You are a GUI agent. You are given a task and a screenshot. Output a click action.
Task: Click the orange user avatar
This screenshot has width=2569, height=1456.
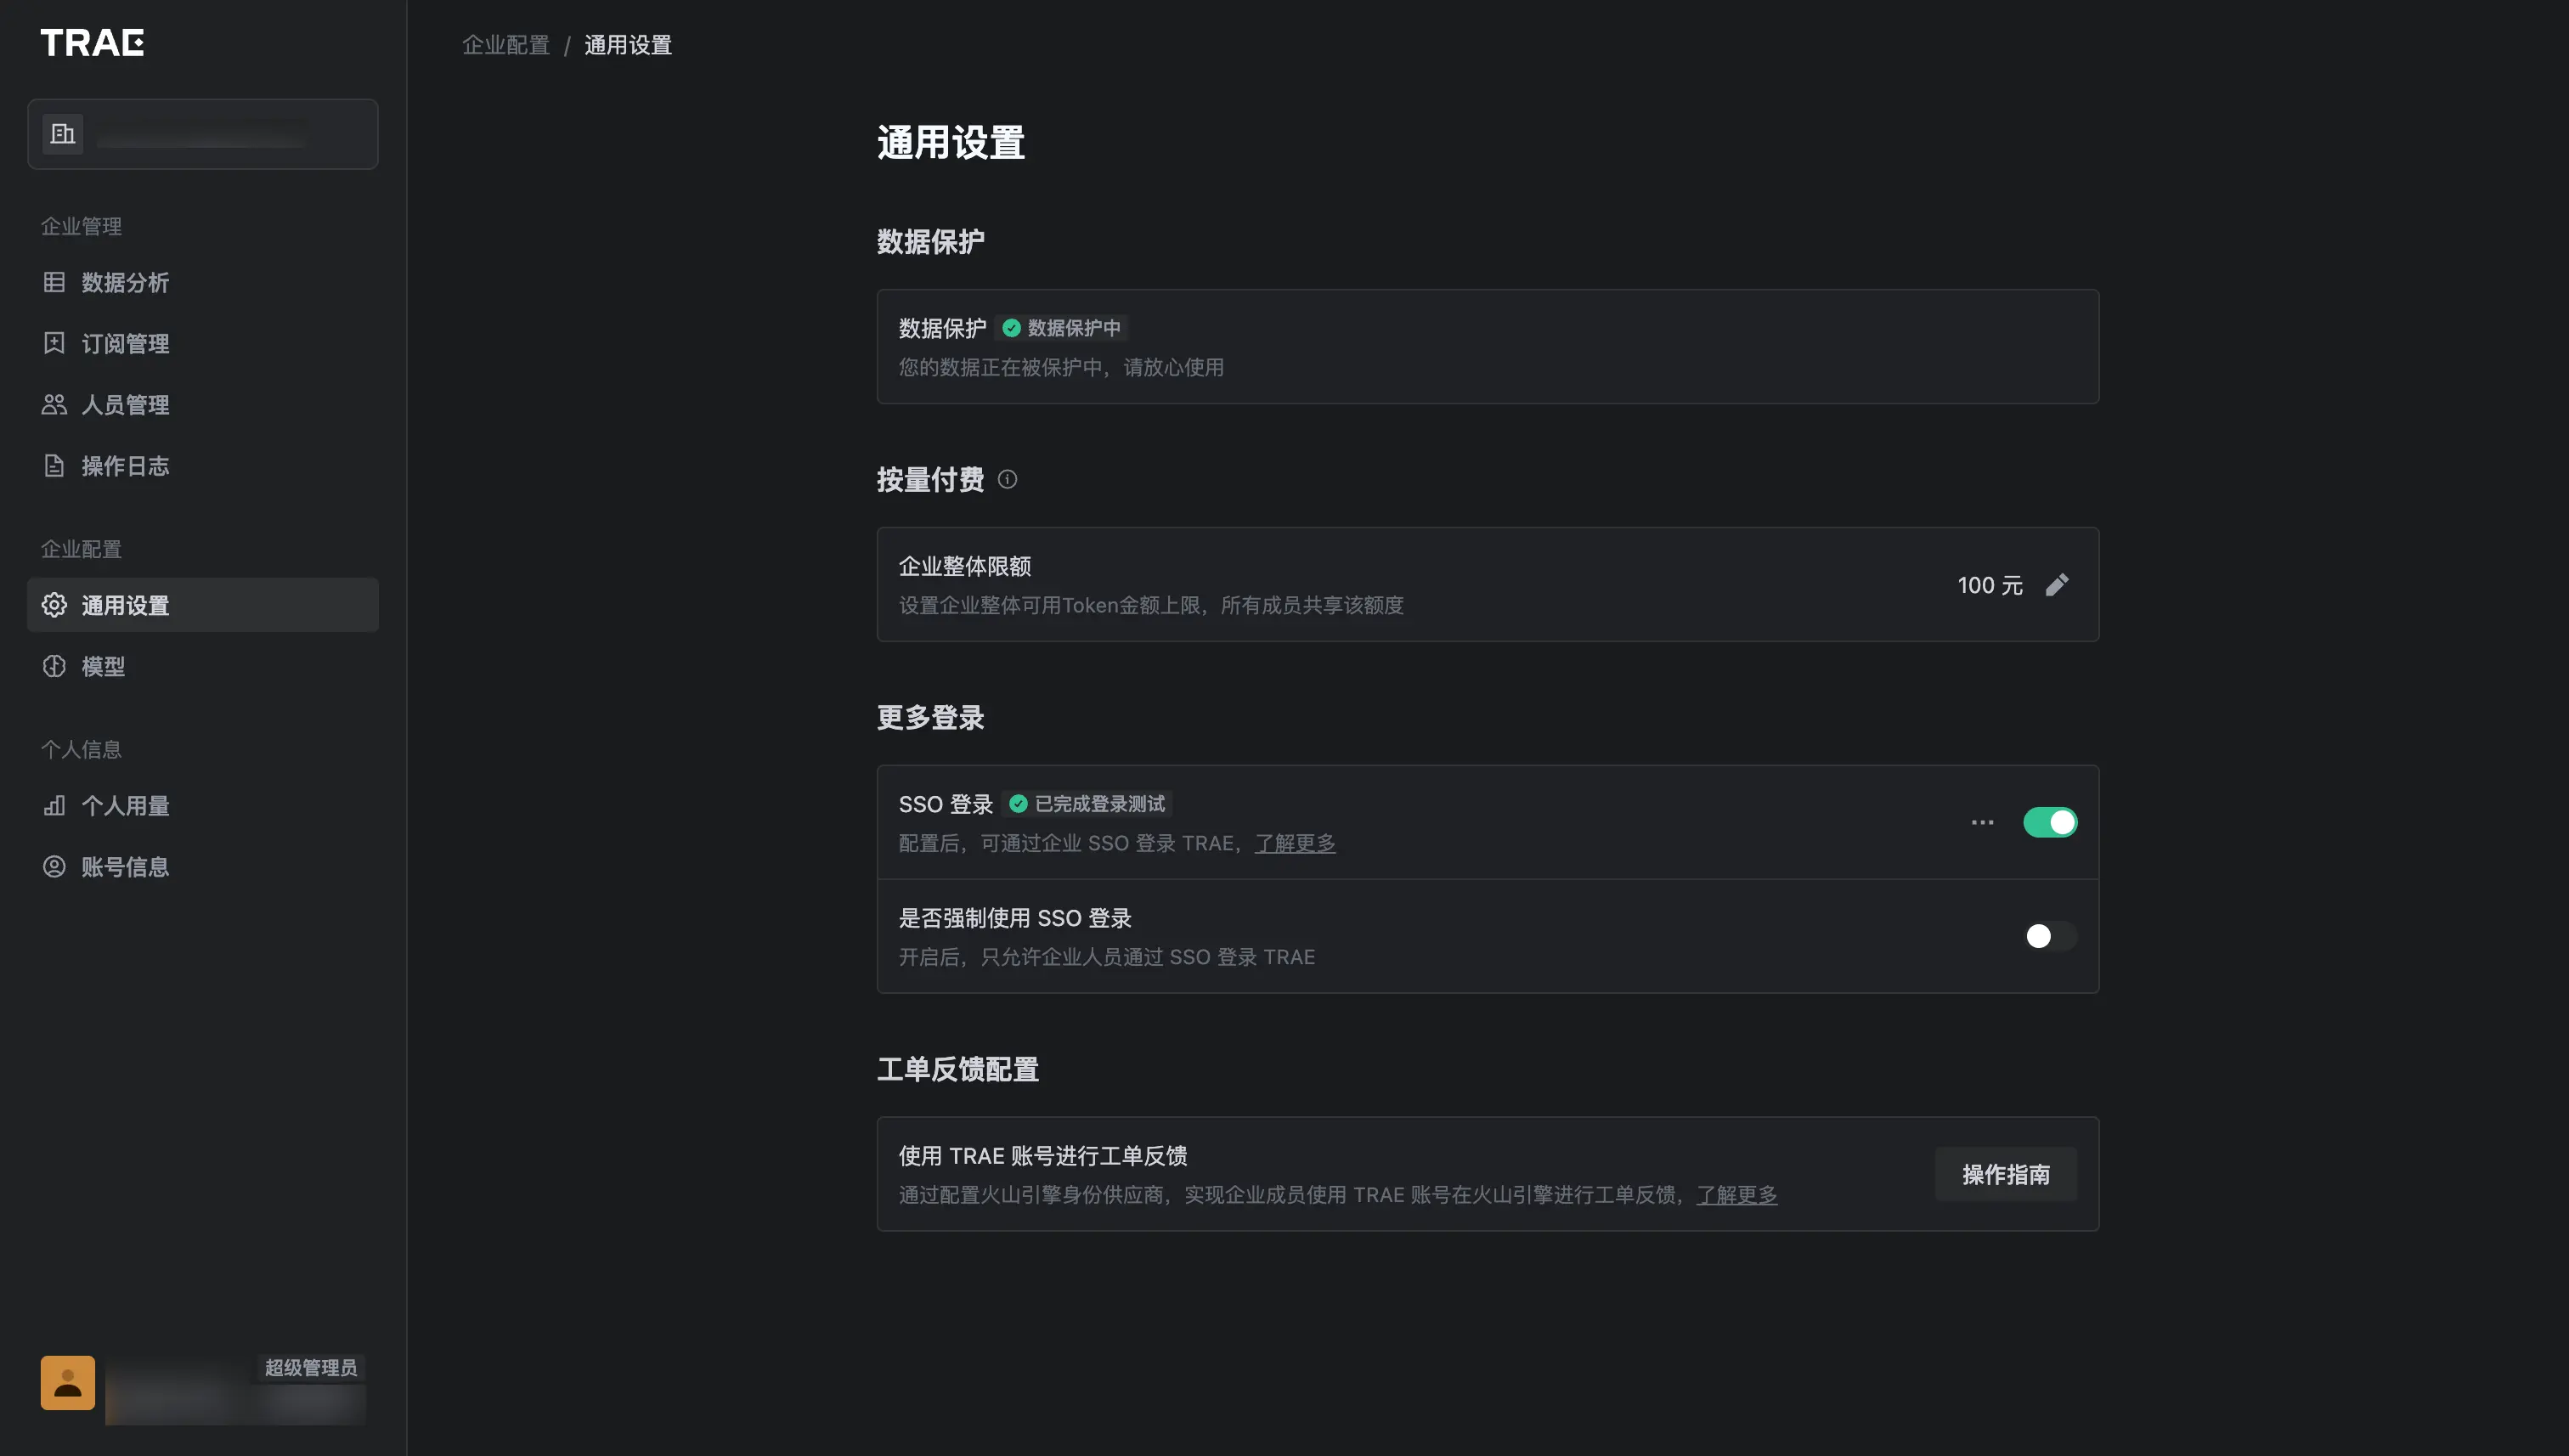click(68, 1382)
